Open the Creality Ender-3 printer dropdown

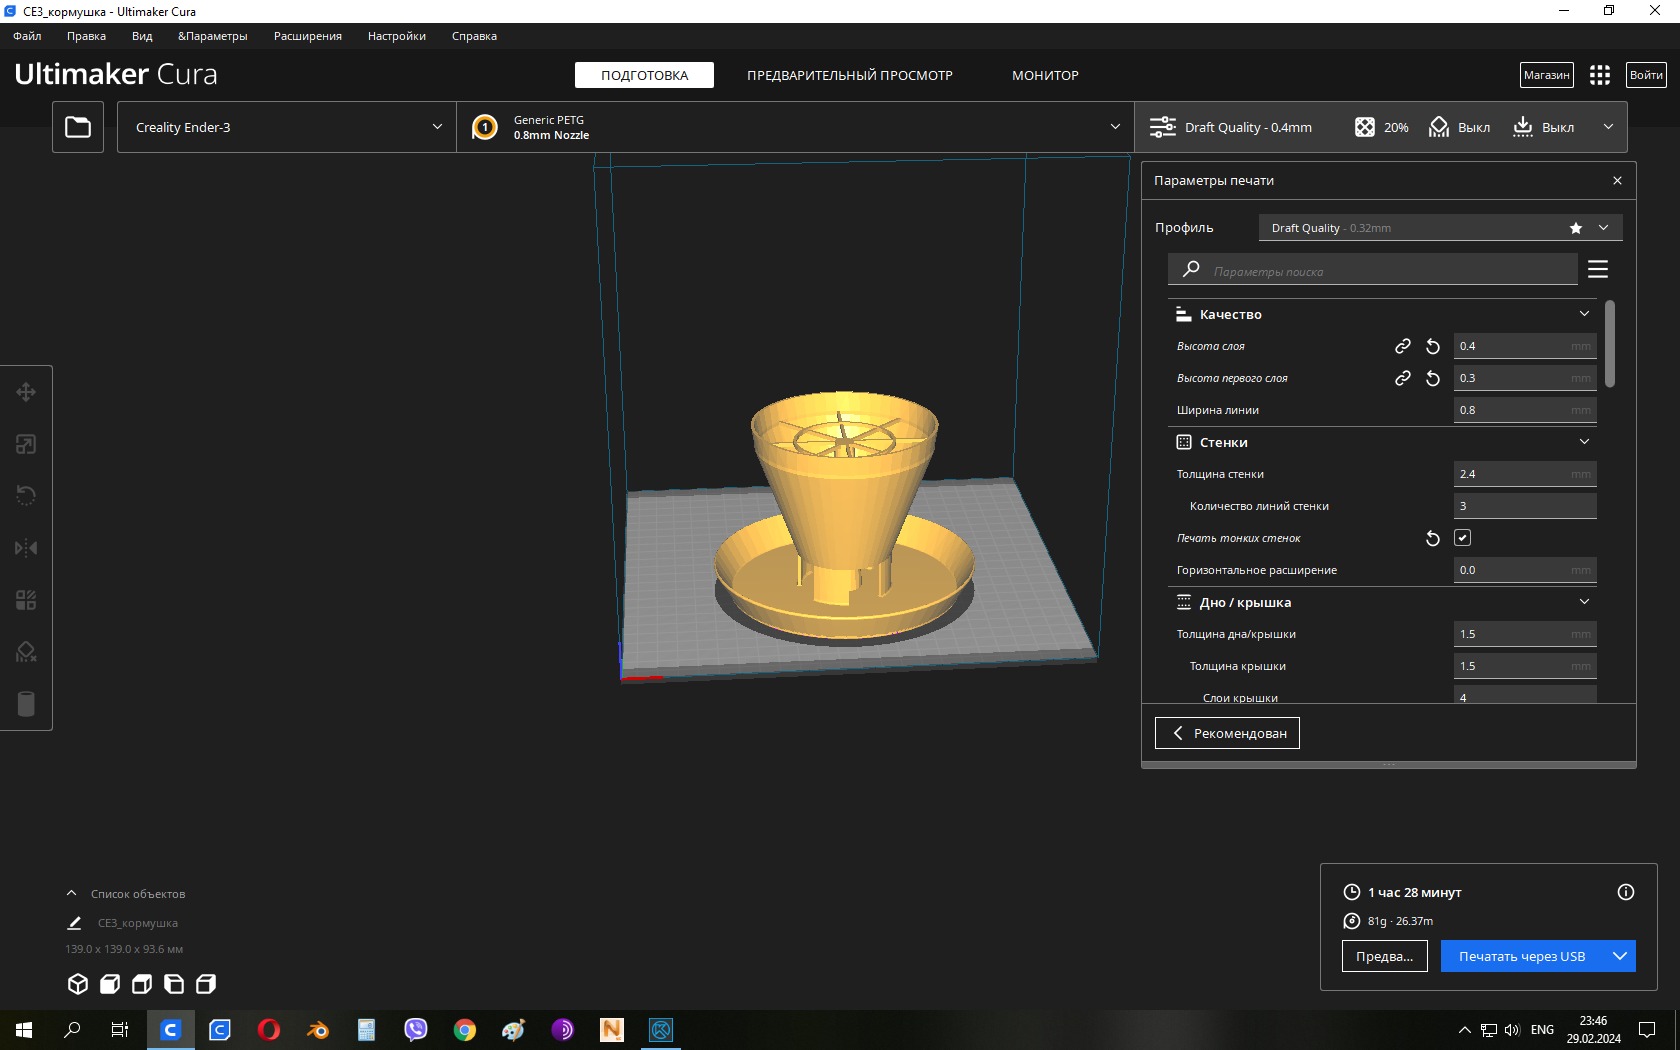click(287, 127)
